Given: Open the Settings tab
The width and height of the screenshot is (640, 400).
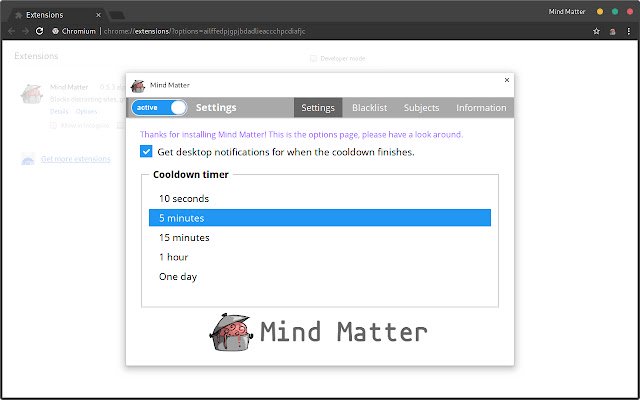Looking at the screenshot, I should pos(318,108).
